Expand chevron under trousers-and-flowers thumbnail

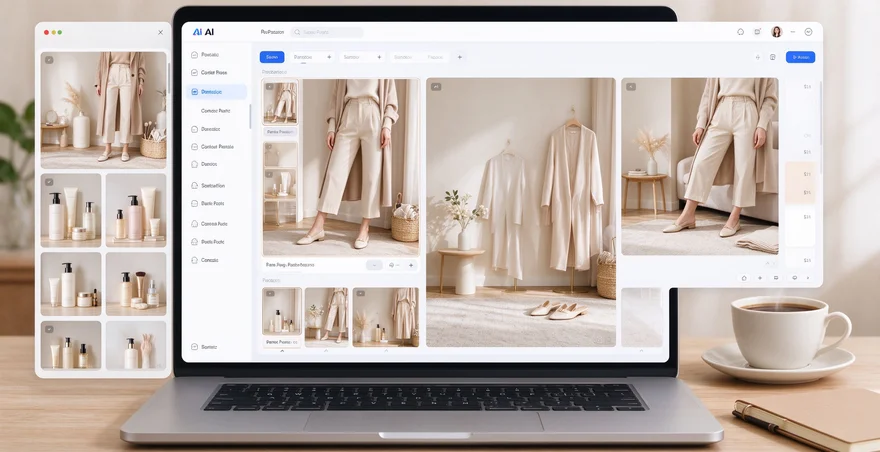click(x=326, y=351)
